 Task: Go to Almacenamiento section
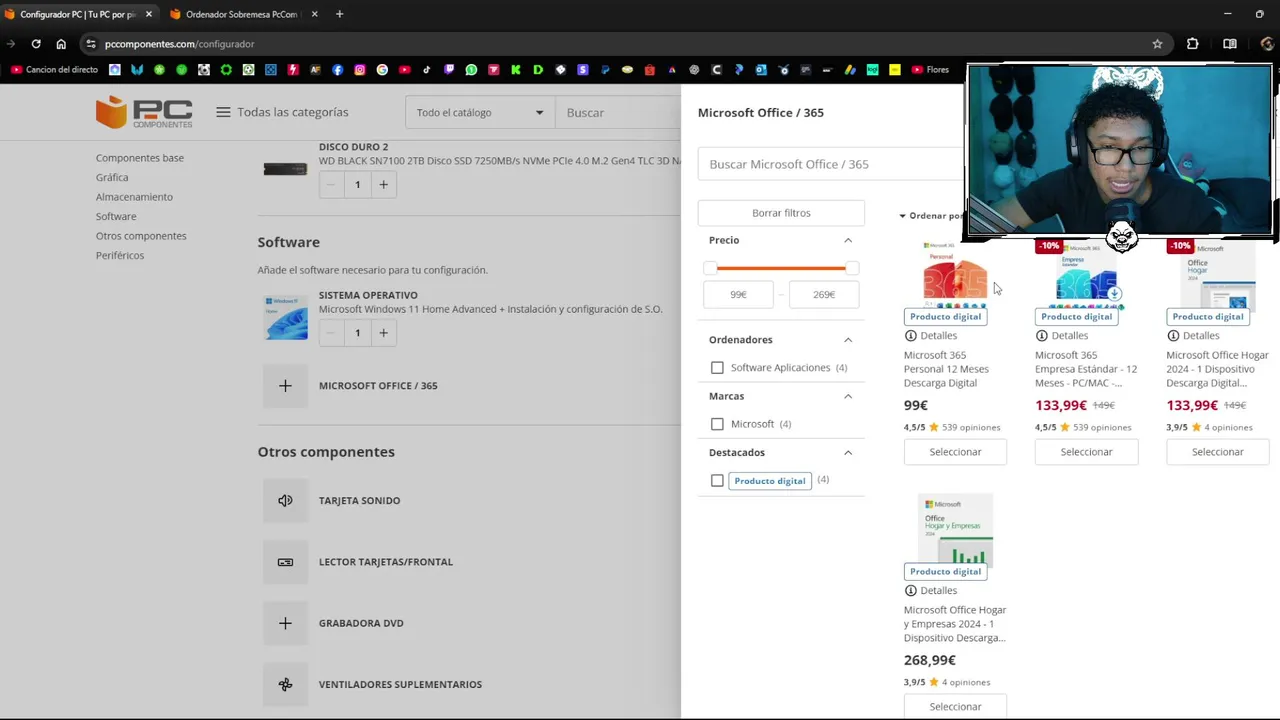[x=134, y=197]
